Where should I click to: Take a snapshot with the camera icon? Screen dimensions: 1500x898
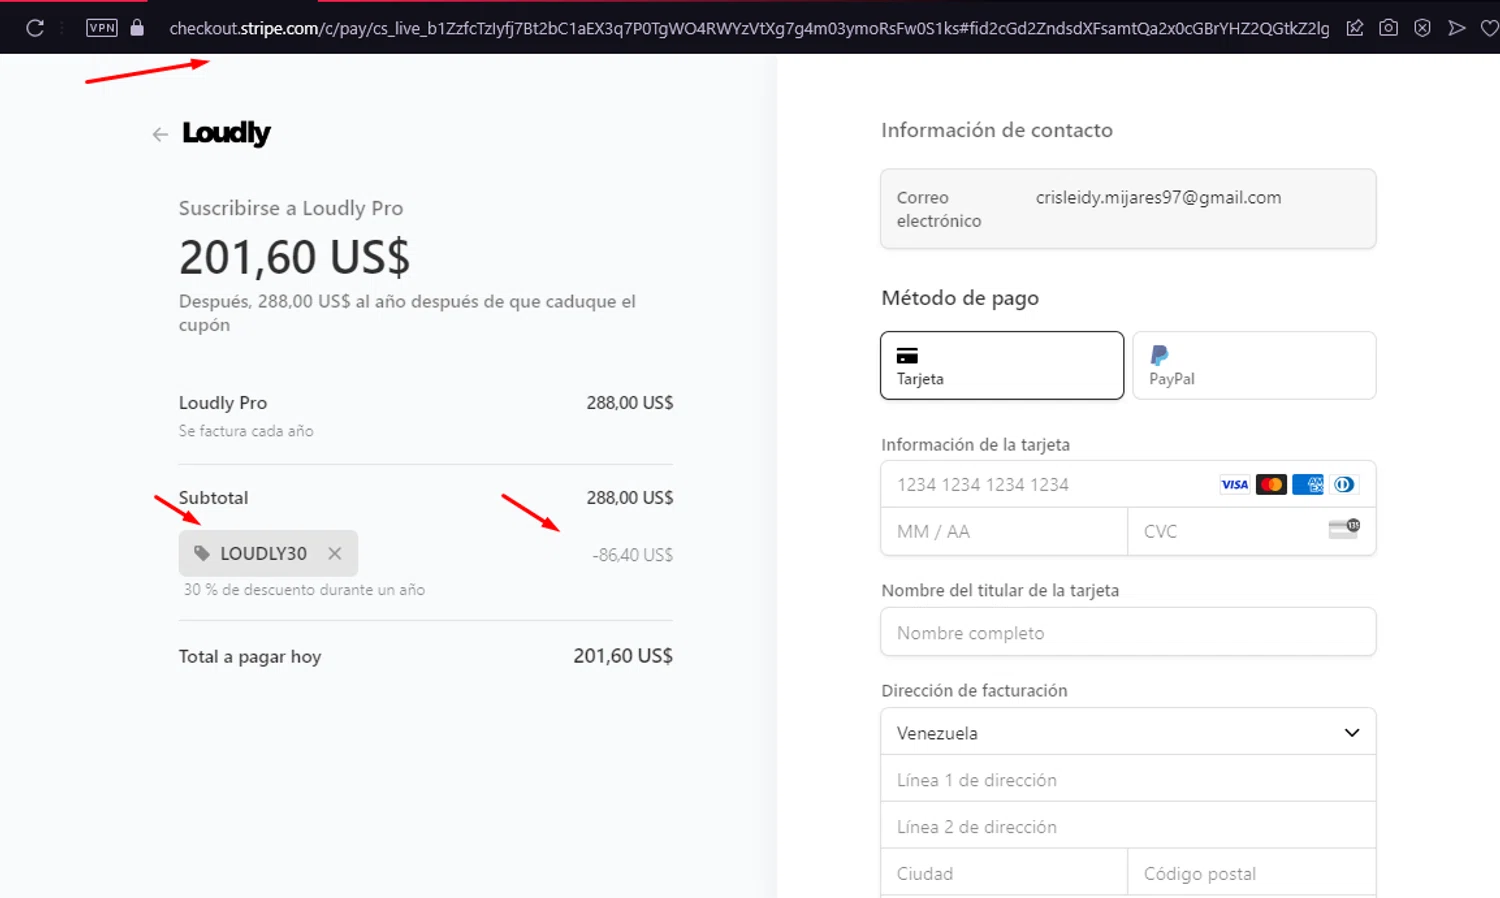coord(1388,28)
